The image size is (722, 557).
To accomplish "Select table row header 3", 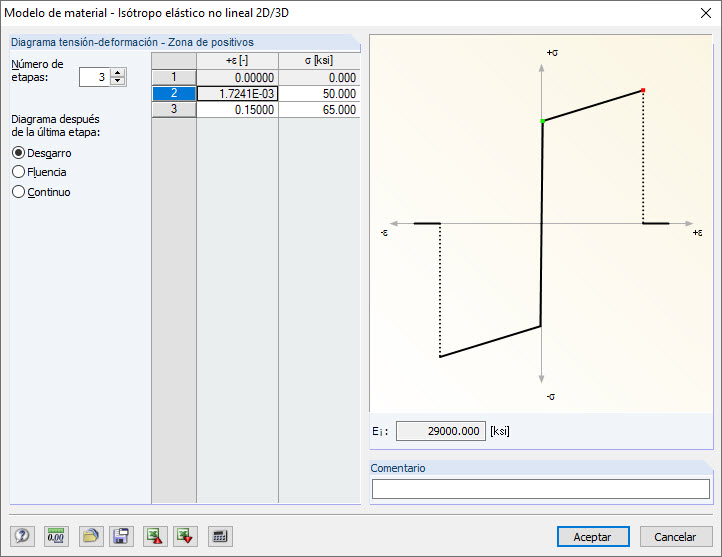I will pos(174,109).
